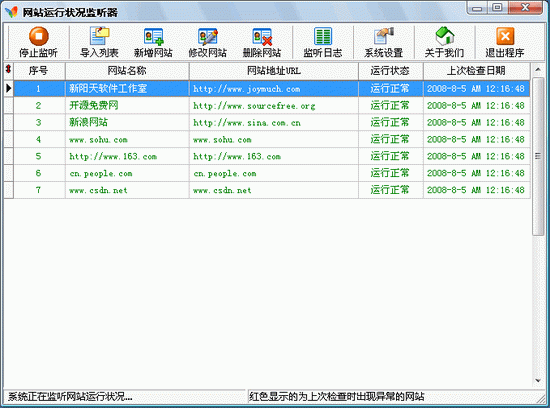Click the vertical scrollbar down arrow
The height and width of the screenshot is (408, 550).
[538, 381]
